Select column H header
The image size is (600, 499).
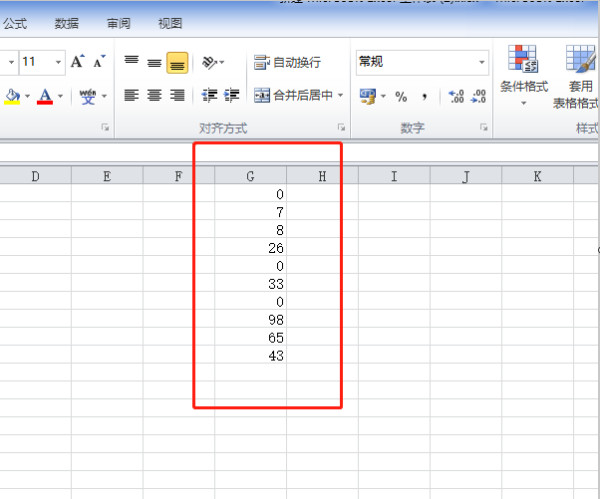pos(322,176)
